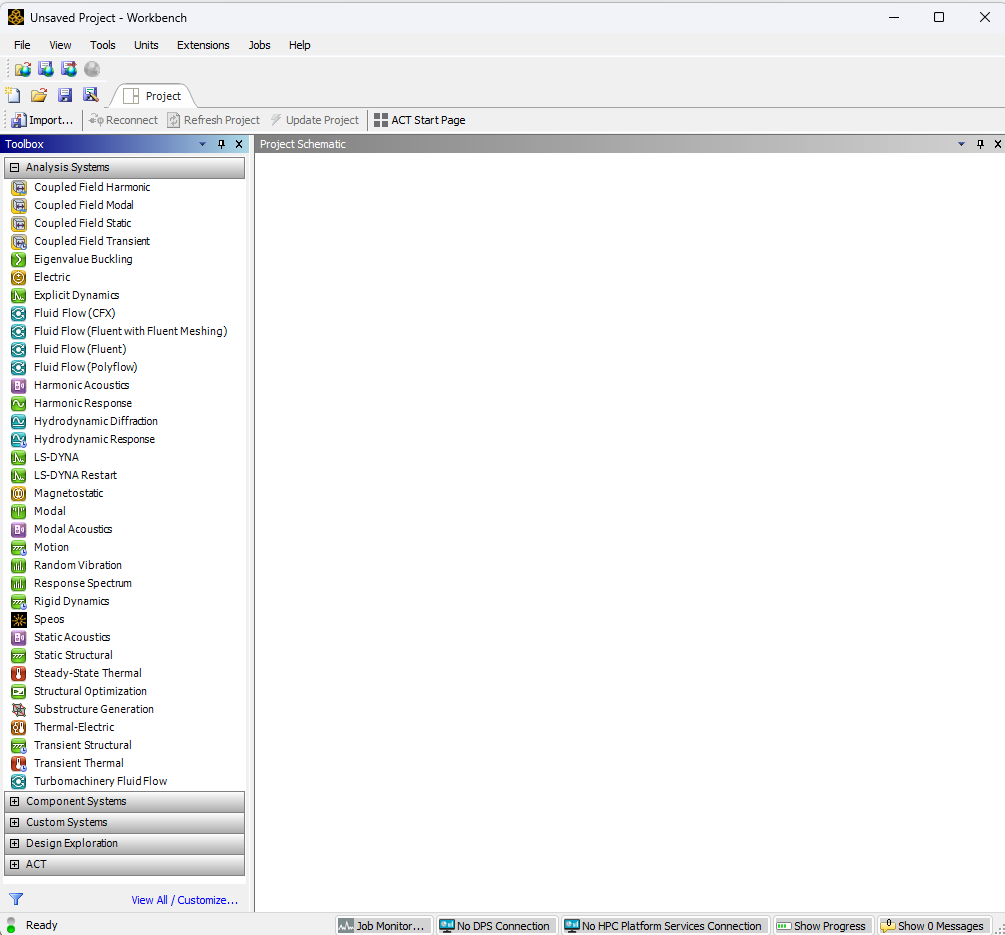Open the ACT Start Page

click(x=419, y=120)
